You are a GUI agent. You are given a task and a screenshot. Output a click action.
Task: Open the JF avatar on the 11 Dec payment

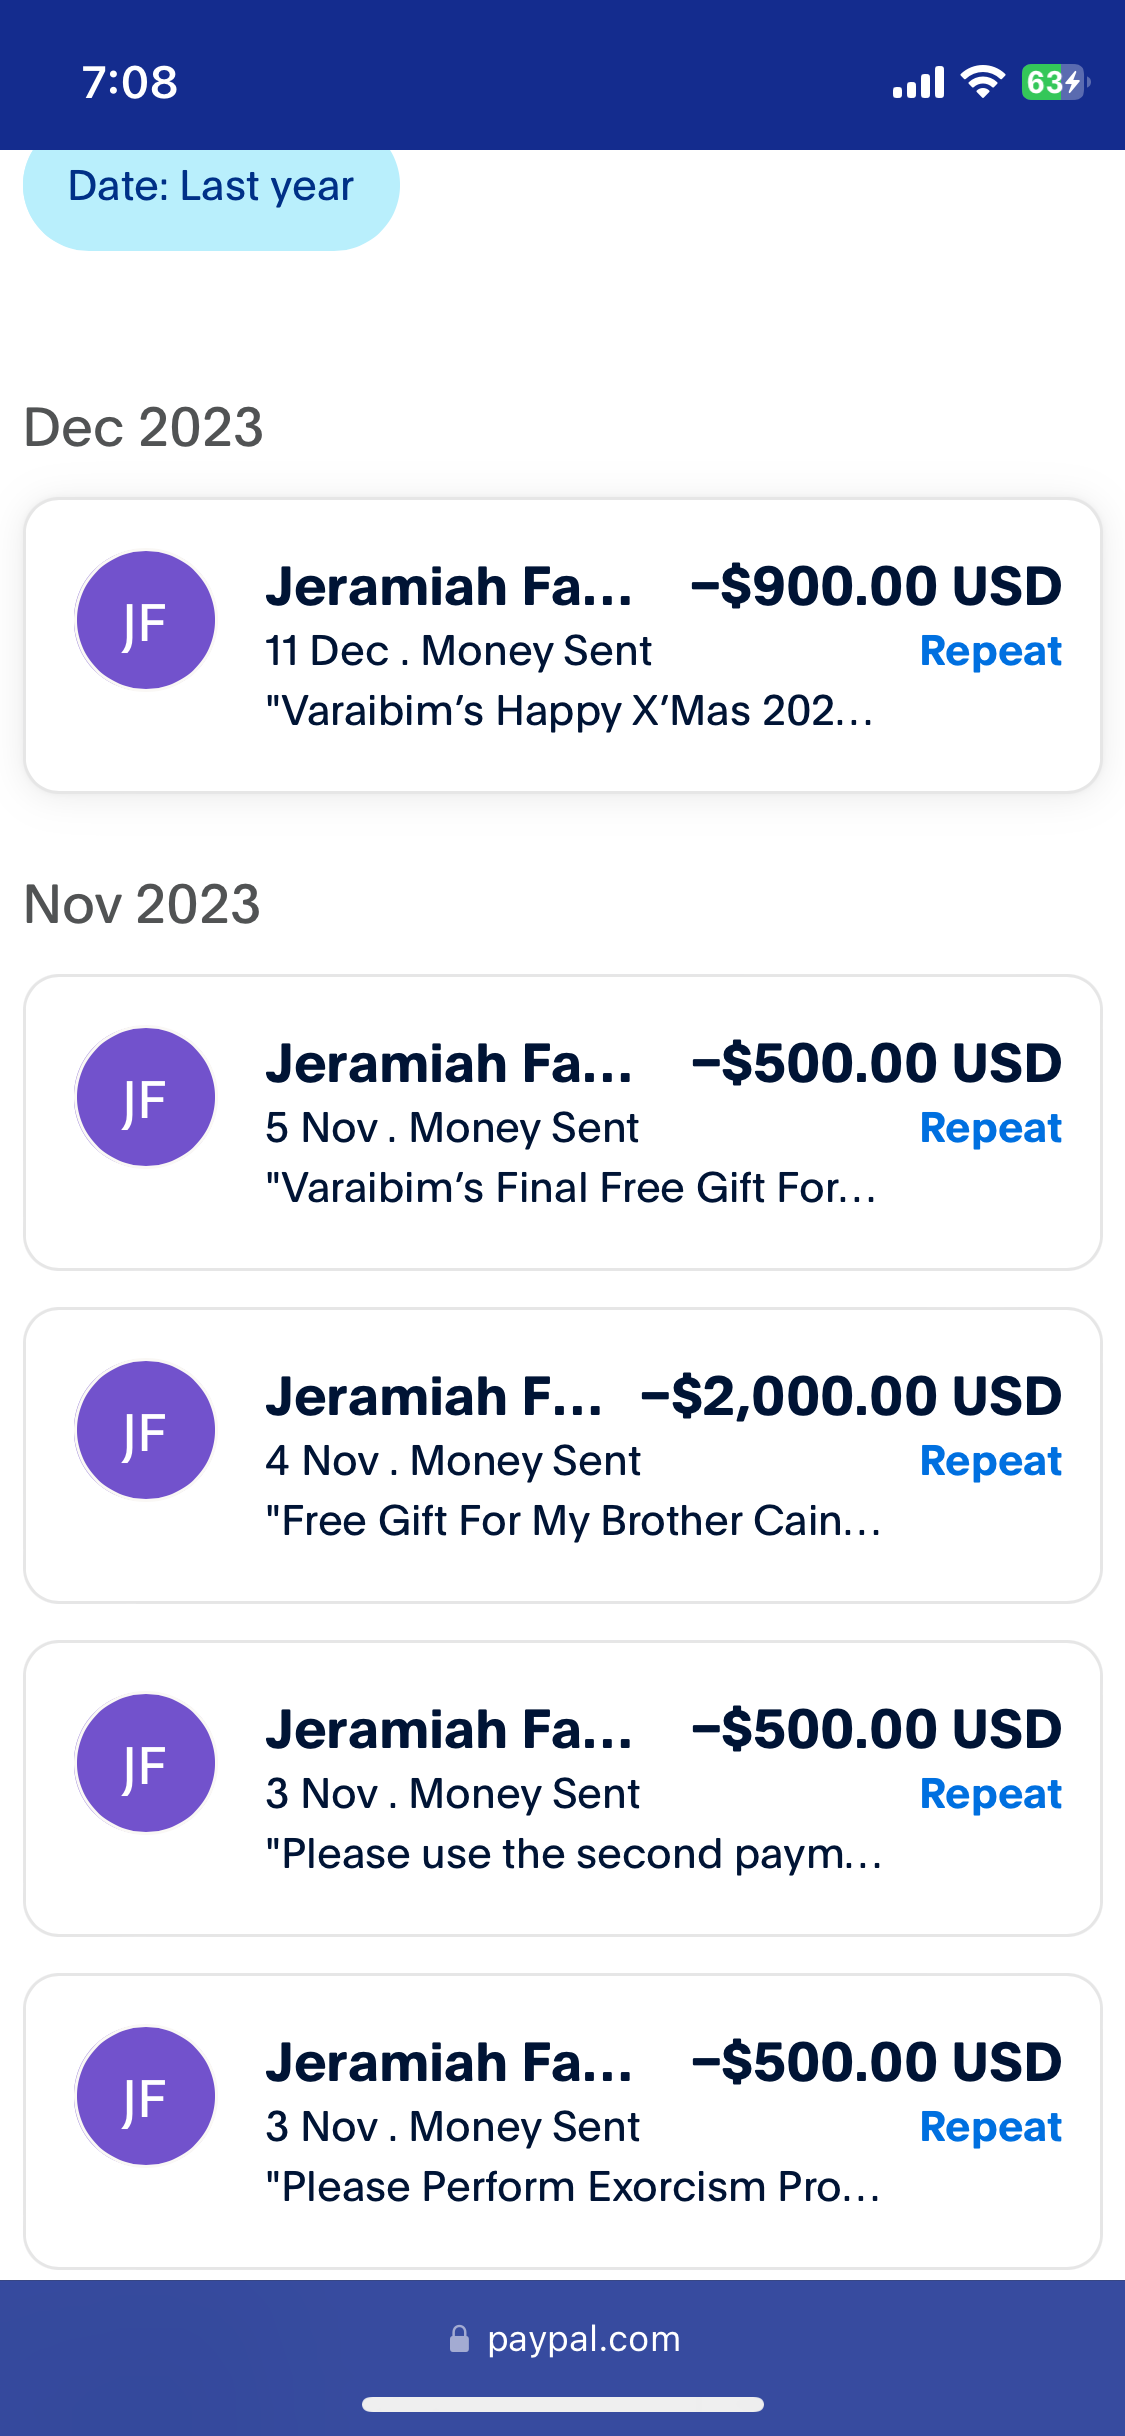146,620
